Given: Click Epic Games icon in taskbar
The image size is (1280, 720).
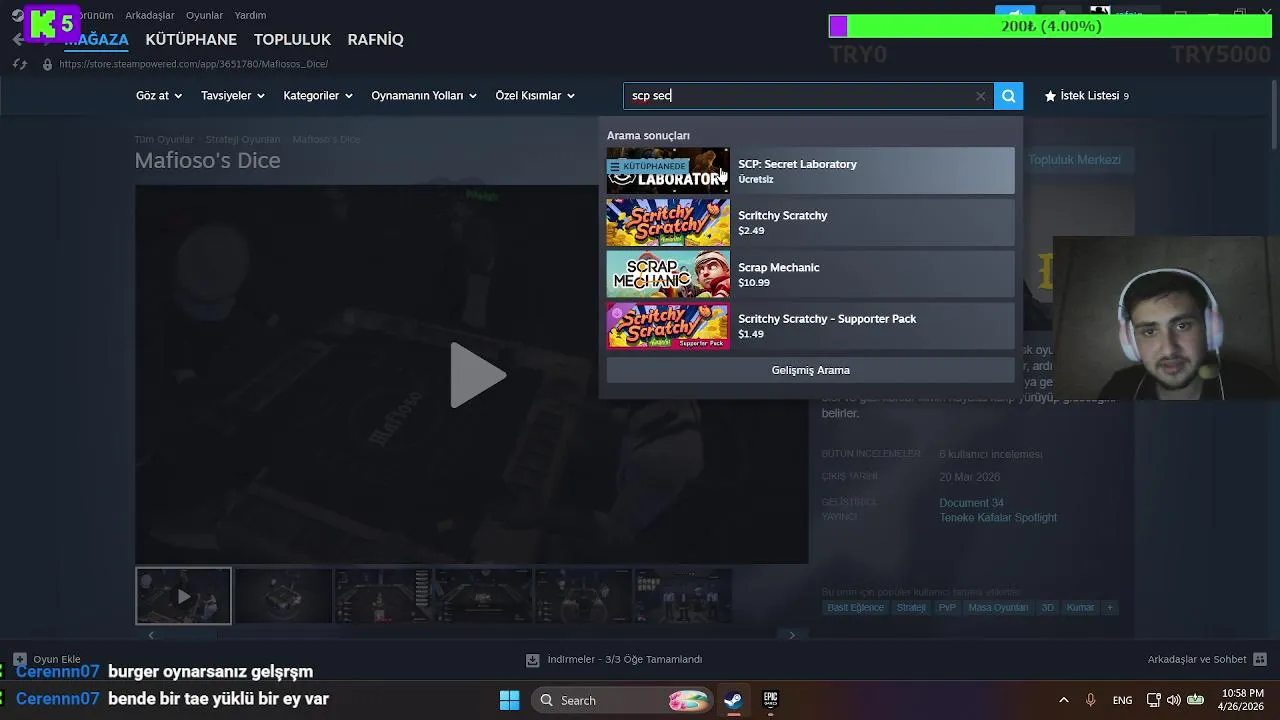Looking at the screenshot, I should pyautogui.click(x=770, y=700).
